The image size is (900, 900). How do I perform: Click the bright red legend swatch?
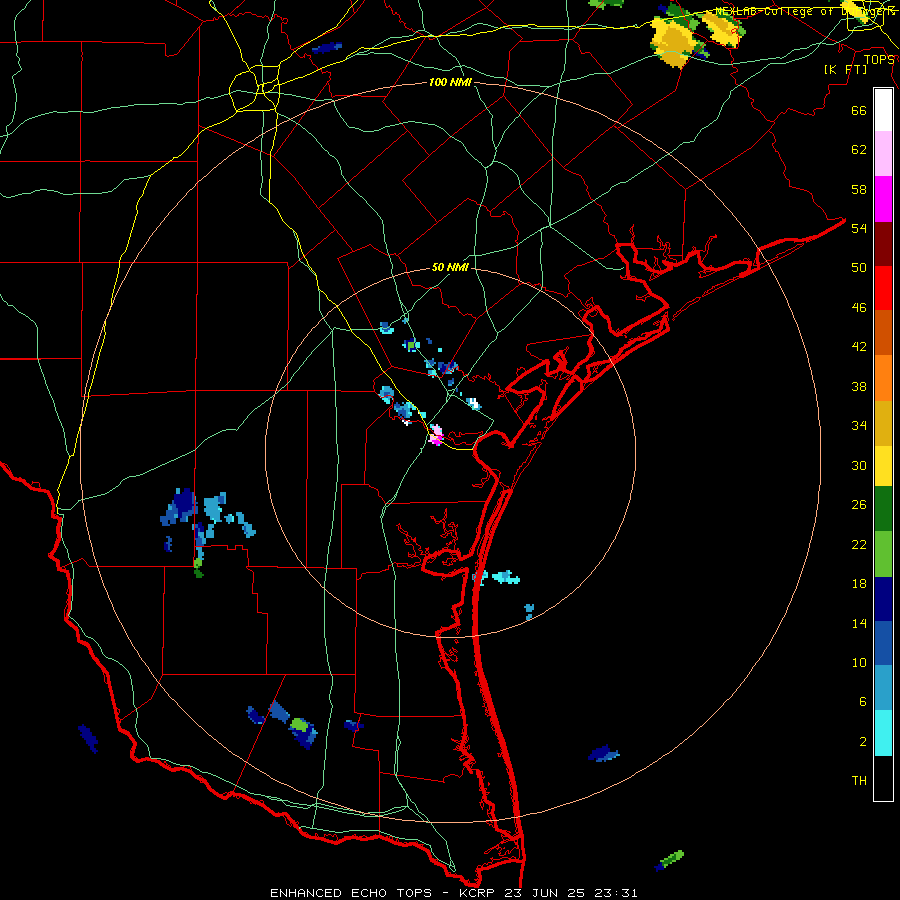tap(883, 288)
